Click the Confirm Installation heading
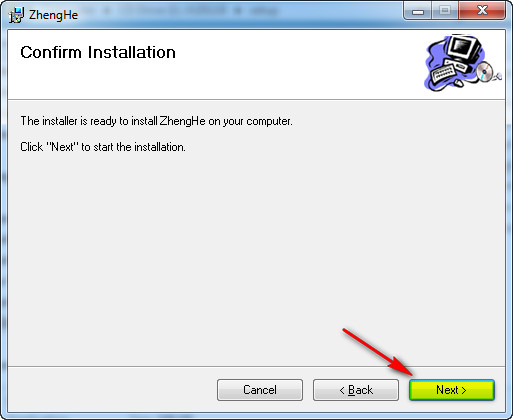 click(x=98, y=52)
